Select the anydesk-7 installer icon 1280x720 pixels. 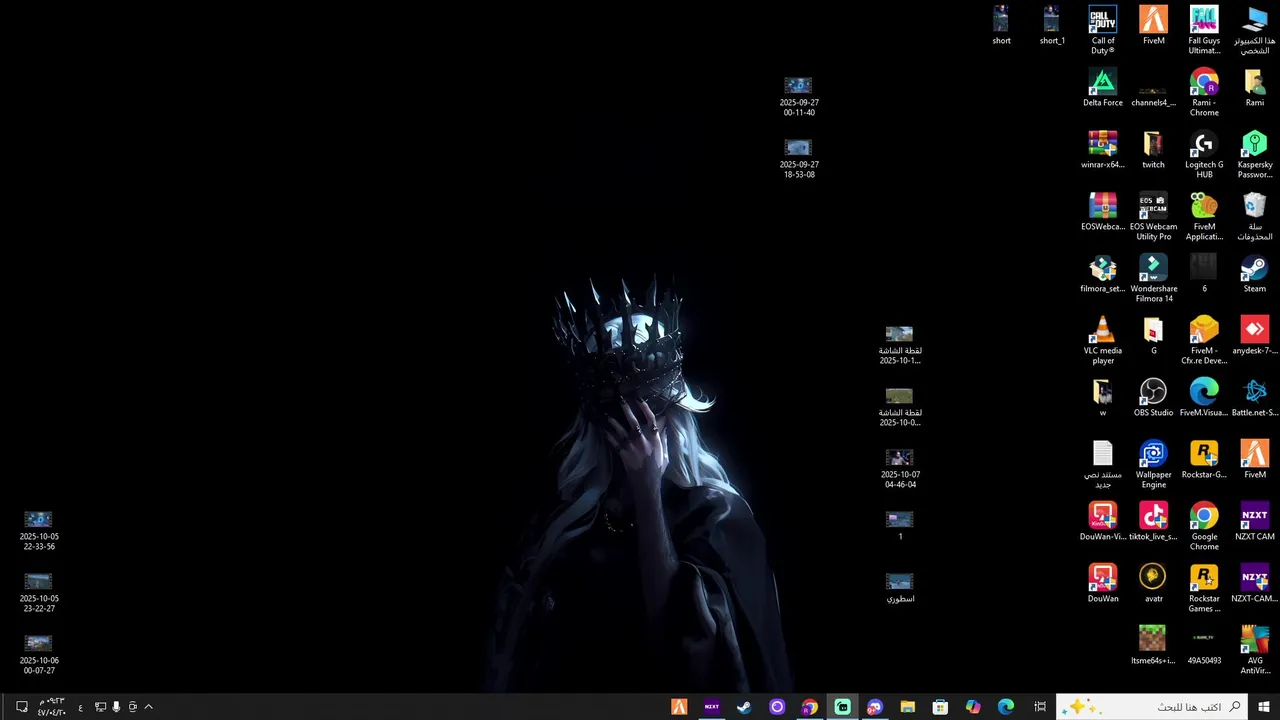click(1255, 335)
